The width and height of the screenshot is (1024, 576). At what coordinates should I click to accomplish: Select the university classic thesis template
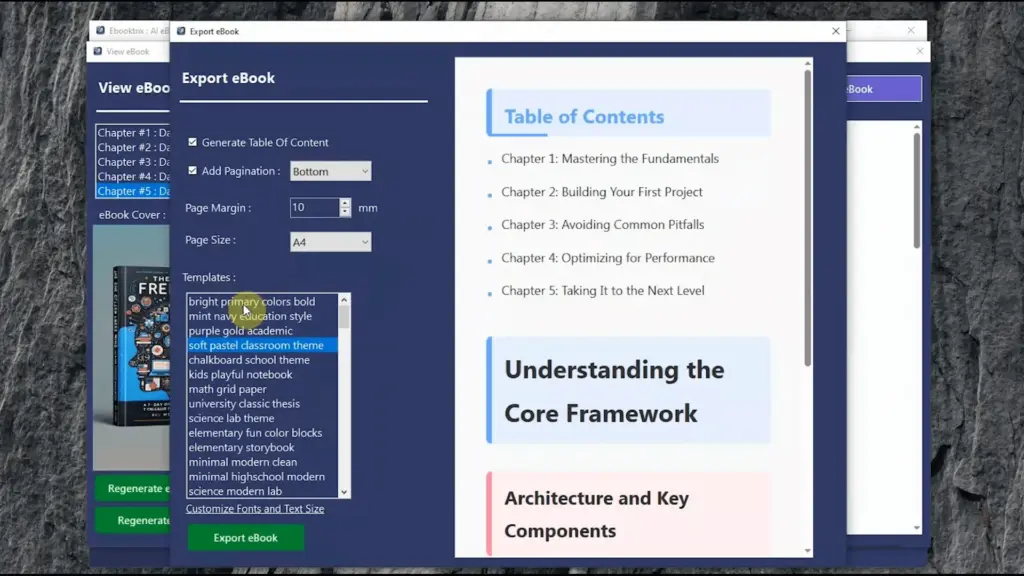[x=244, y=404]
